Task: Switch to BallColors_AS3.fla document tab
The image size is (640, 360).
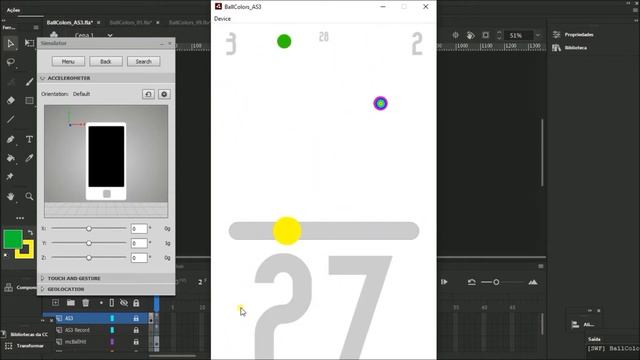Action: point(70,22)
